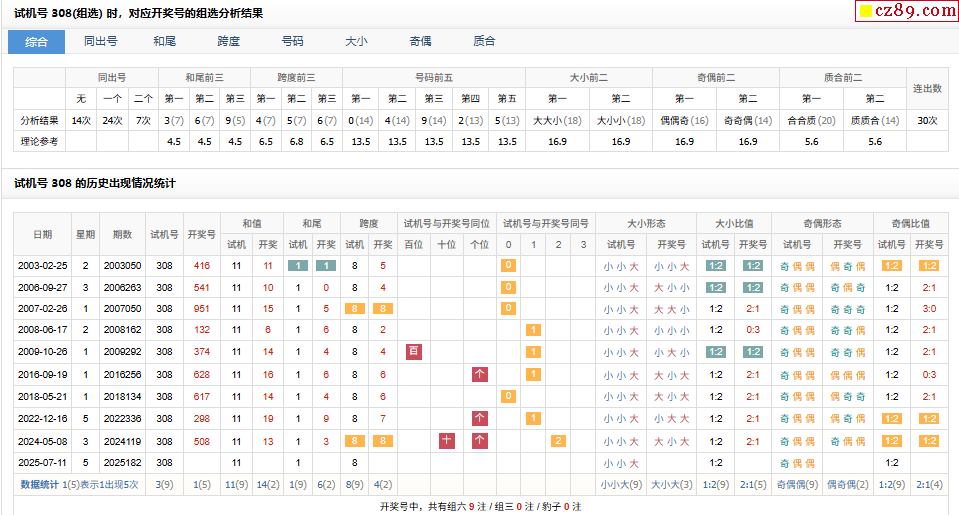This screenshot has width=959, height=515.
Task: Open the 质合 tab
Action: 484,41
